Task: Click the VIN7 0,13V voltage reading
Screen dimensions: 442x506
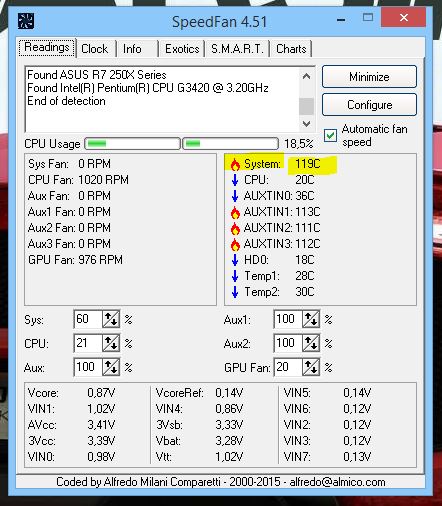Action: pyautogui.click(x=327, y=457)
